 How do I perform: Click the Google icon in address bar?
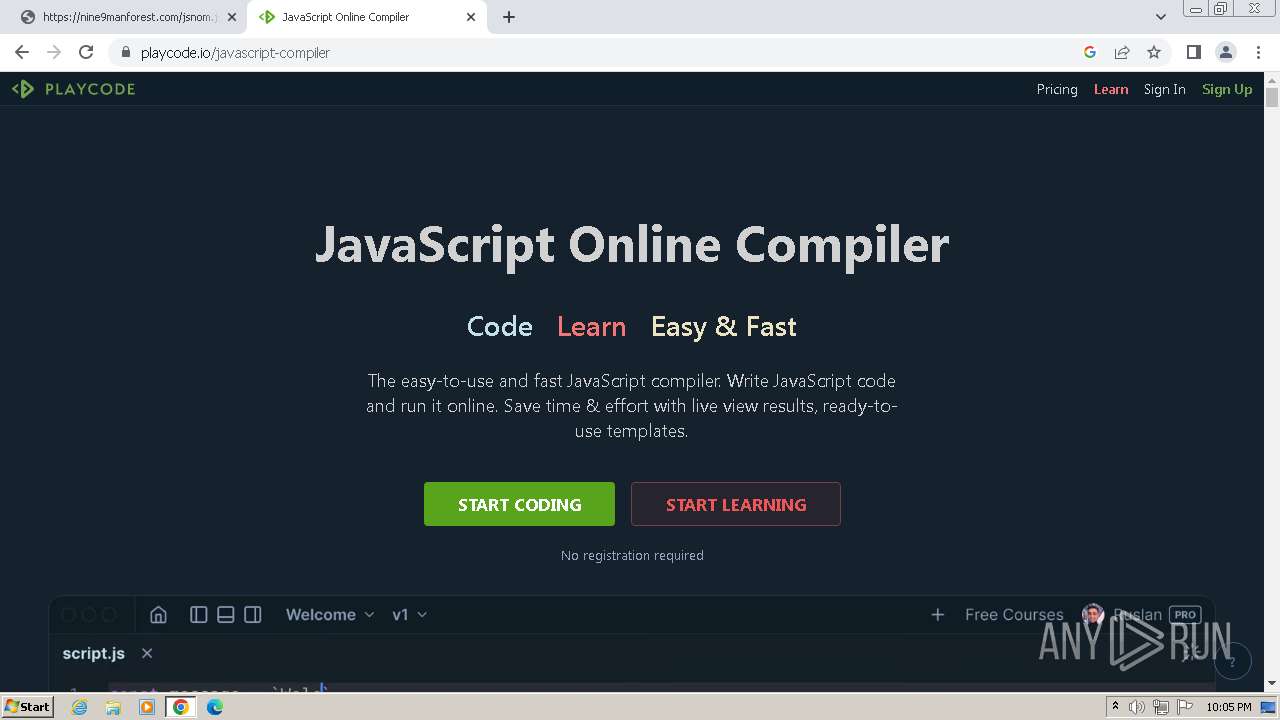click(1090, 52)
